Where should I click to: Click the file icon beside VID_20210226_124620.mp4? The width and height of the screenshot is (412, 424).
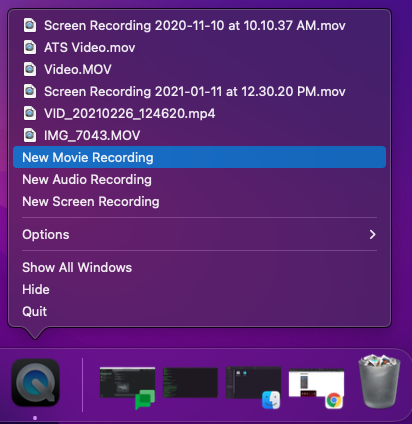click(x=30, y=113)
